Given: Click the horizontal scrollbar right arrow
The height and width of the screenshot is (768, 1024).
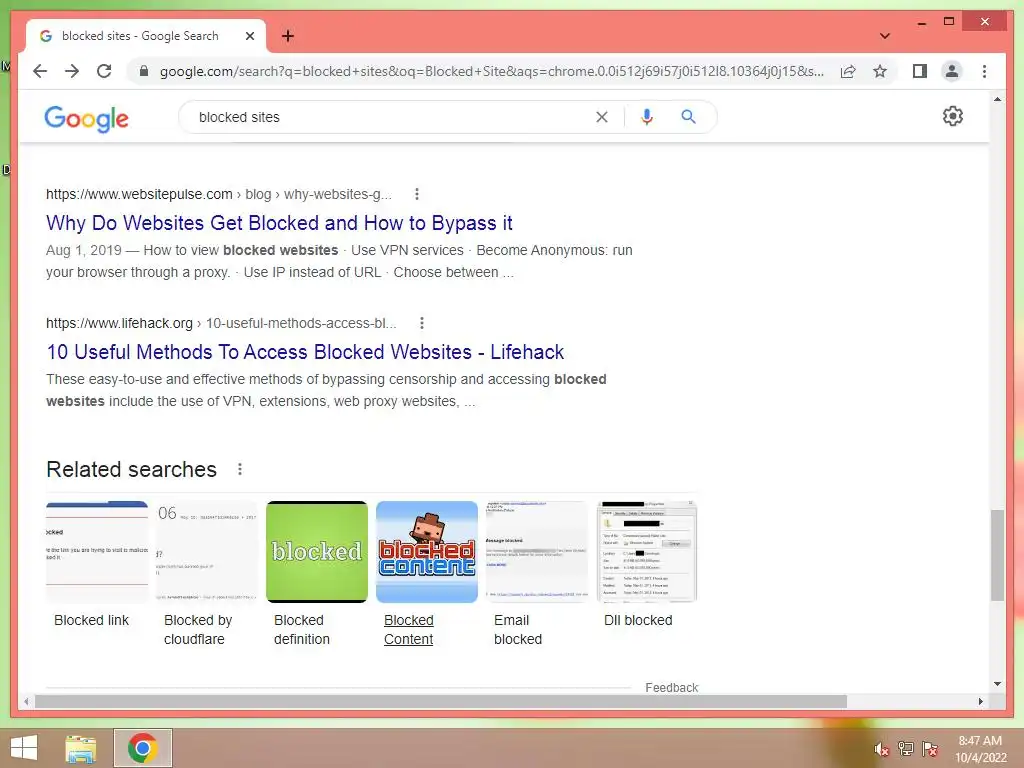Looking at the screenshot, I should (981, 701).
